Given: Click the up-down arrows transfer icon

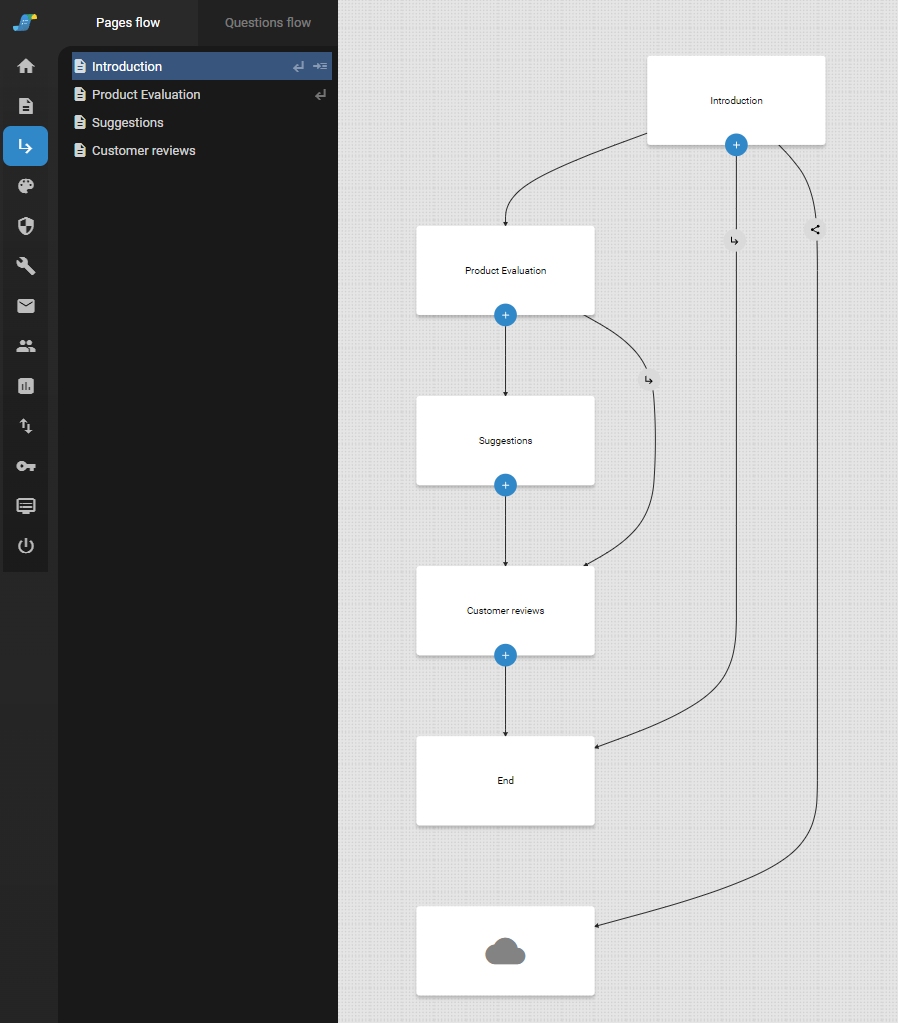Looking at the screenshot, I should (26, 426).
